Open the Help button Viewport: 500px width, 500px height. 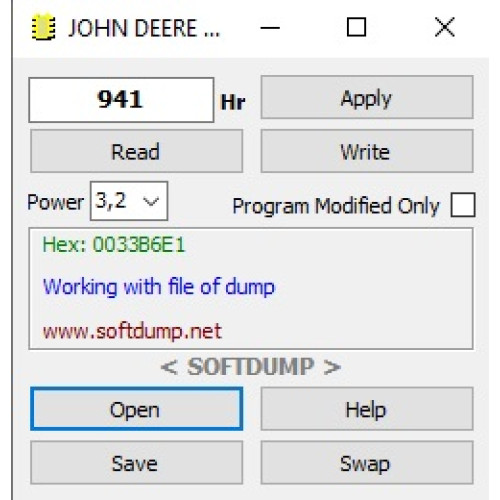coord(367,409)
